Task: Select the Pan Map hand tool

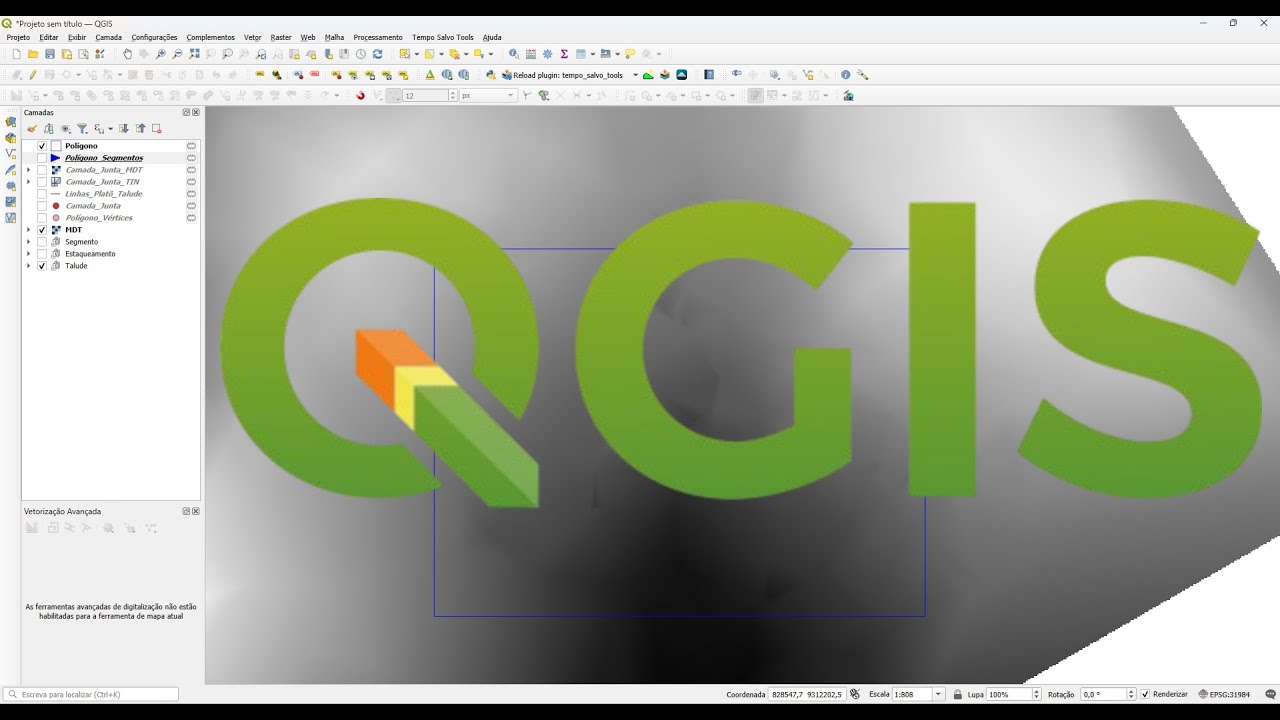Action: 127,54
